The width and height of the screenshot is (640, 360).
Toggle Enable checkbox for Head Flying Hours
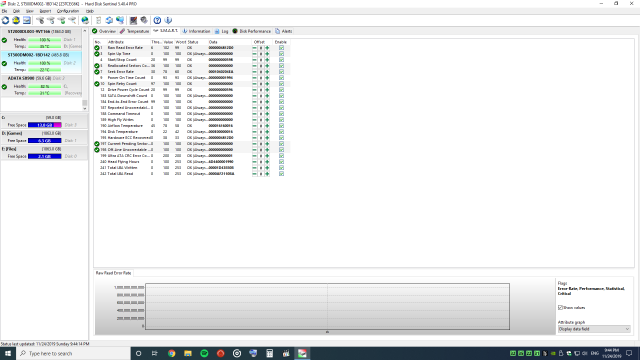click(x=281, y=162)
